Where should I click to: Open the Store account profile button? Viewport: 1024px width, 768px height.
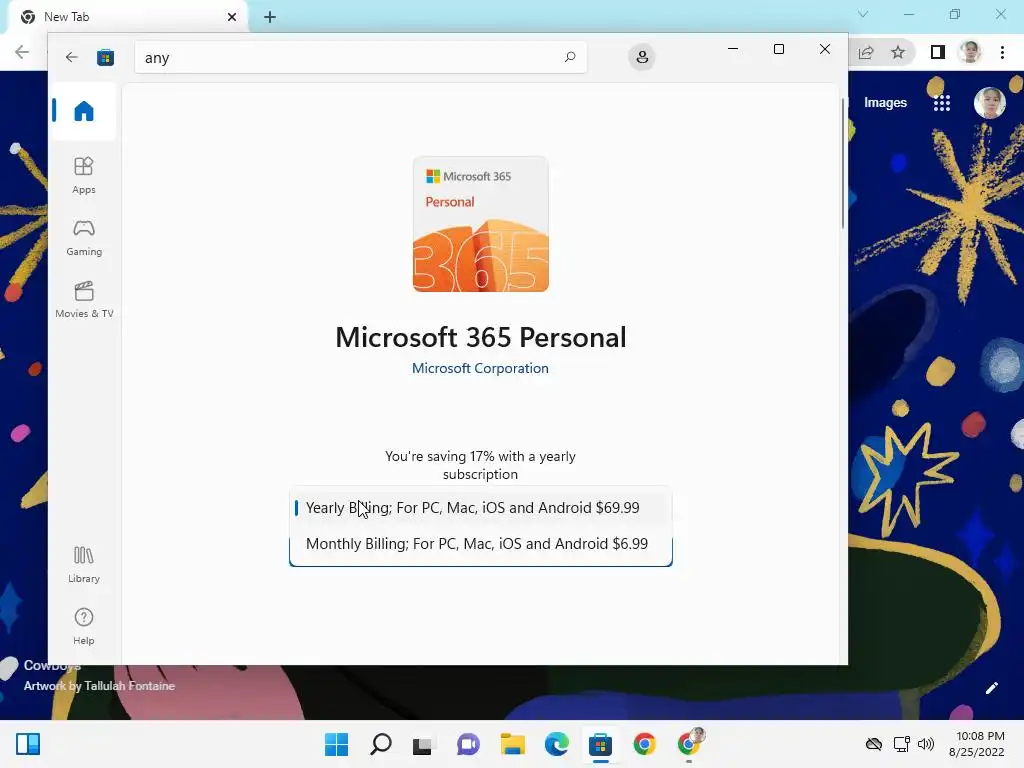(642, 57)
